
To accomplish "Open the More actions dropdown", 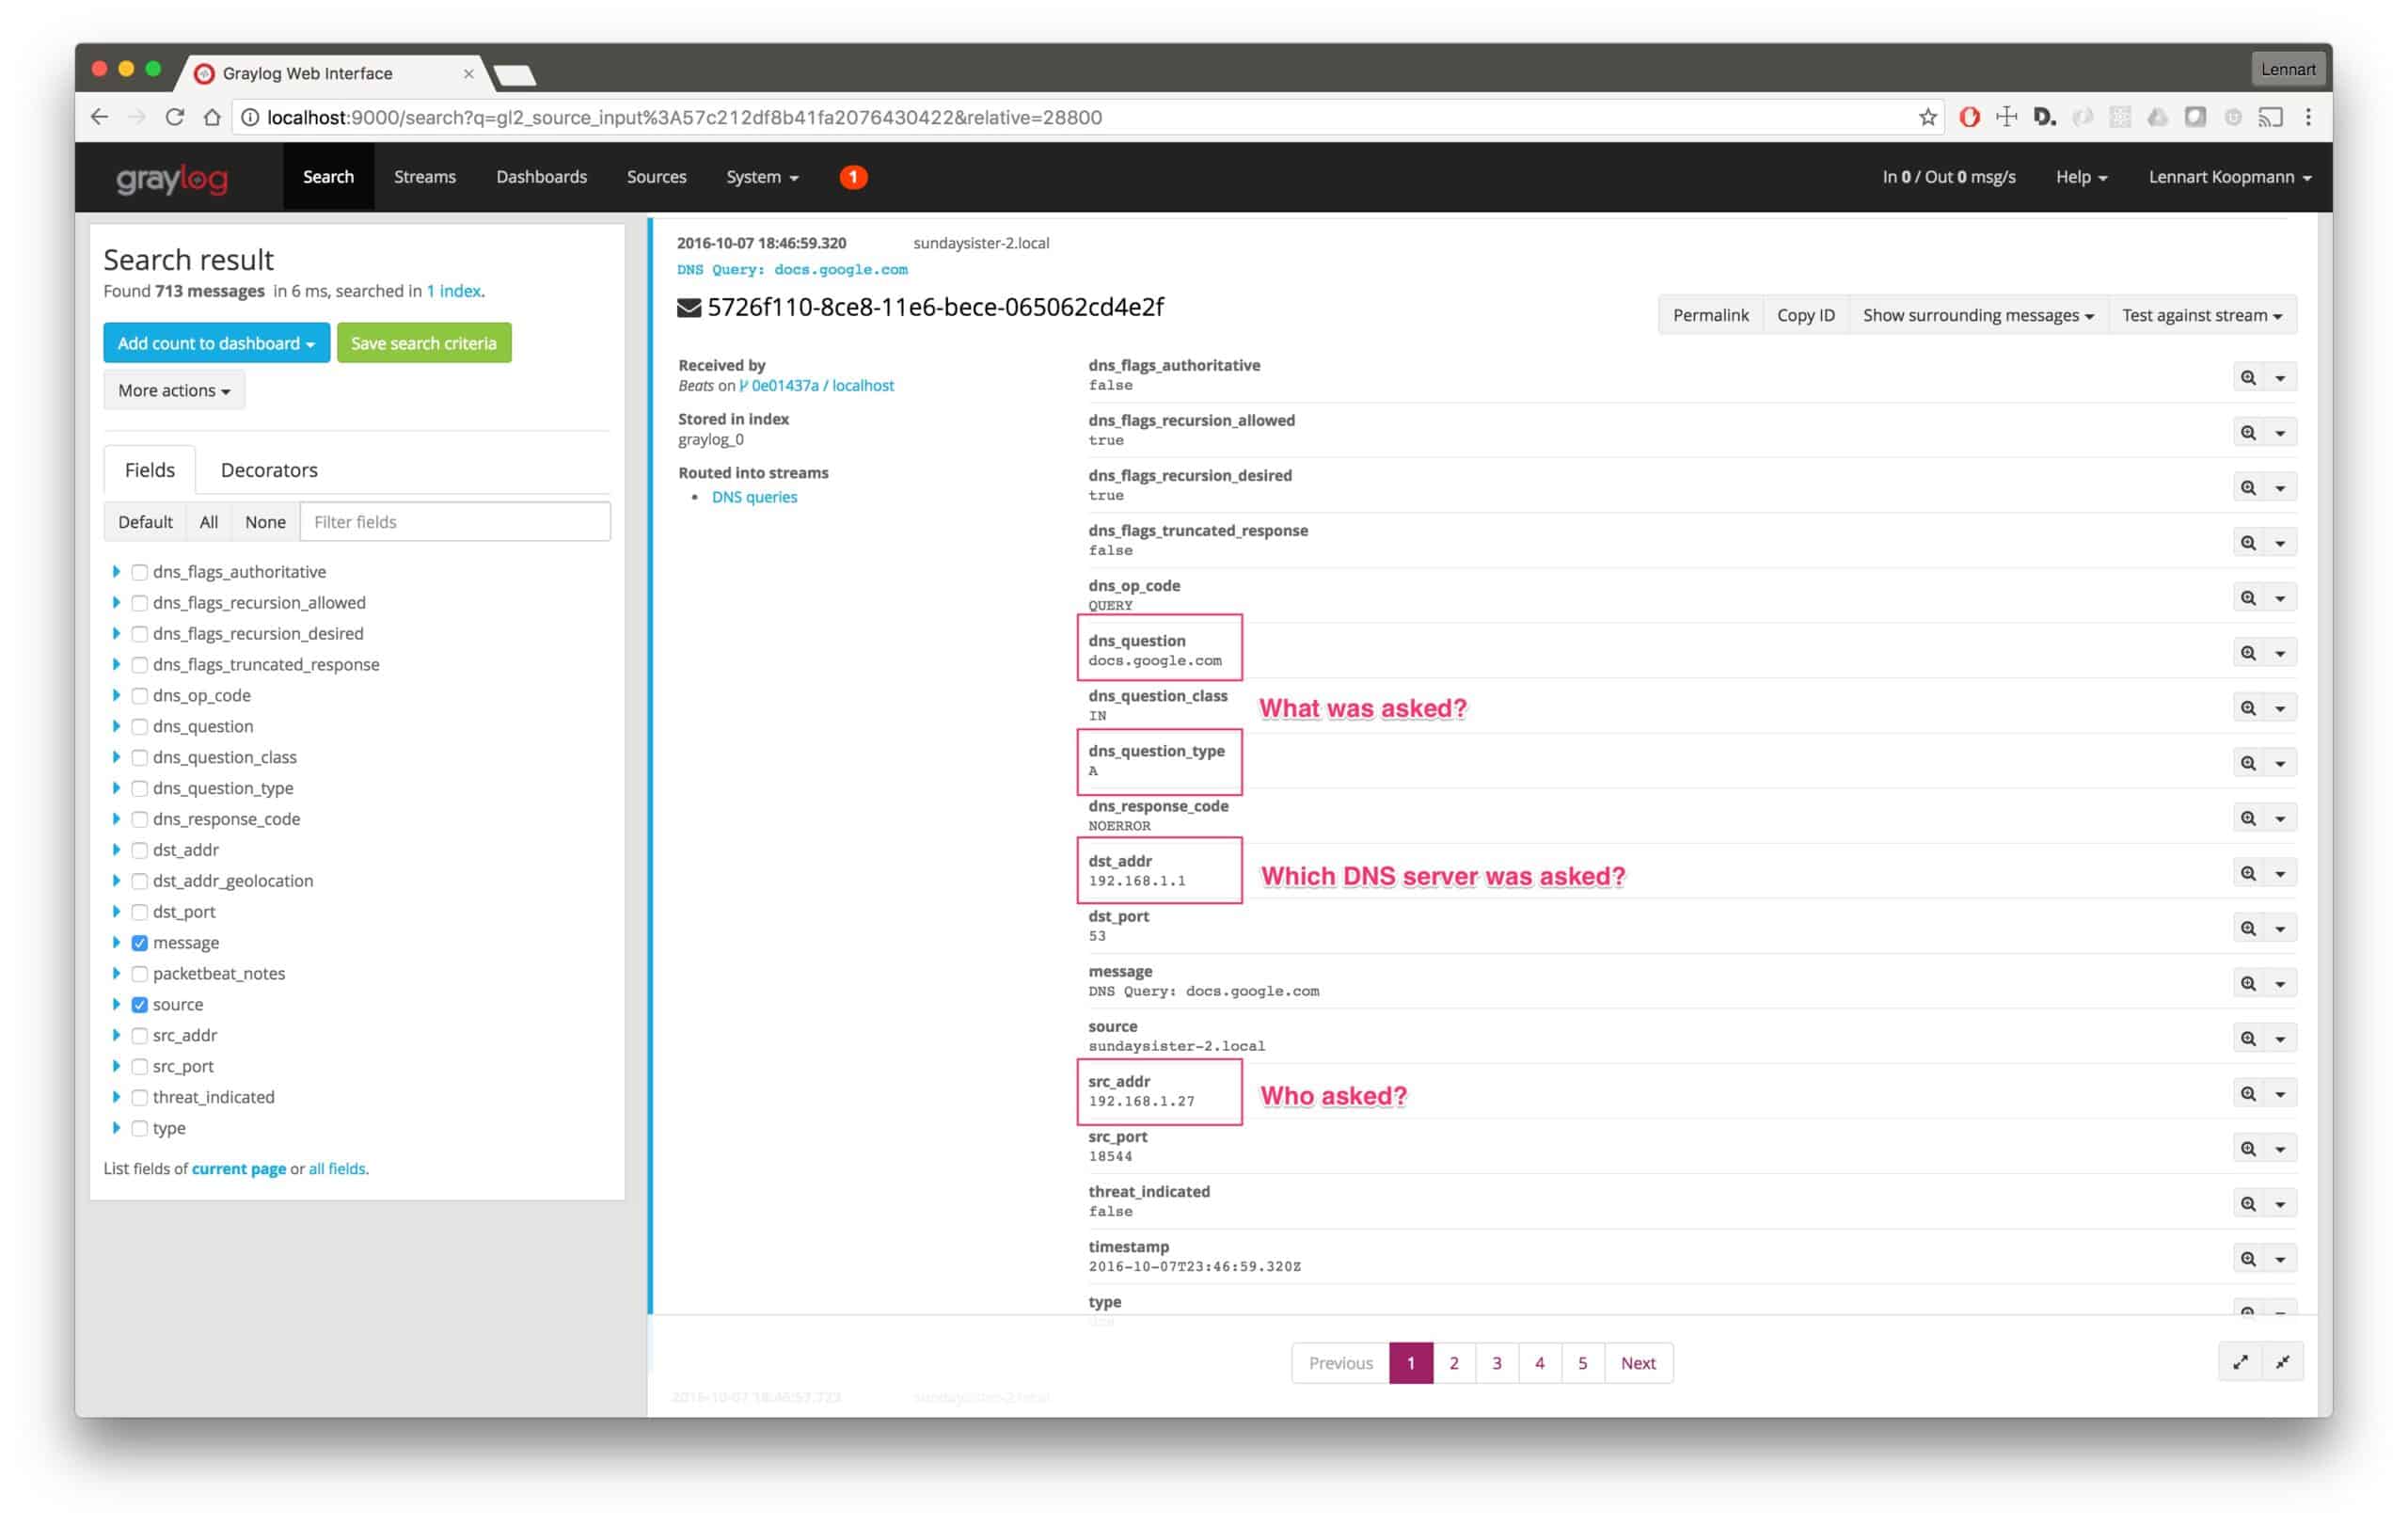I will [x=174, y=390].
